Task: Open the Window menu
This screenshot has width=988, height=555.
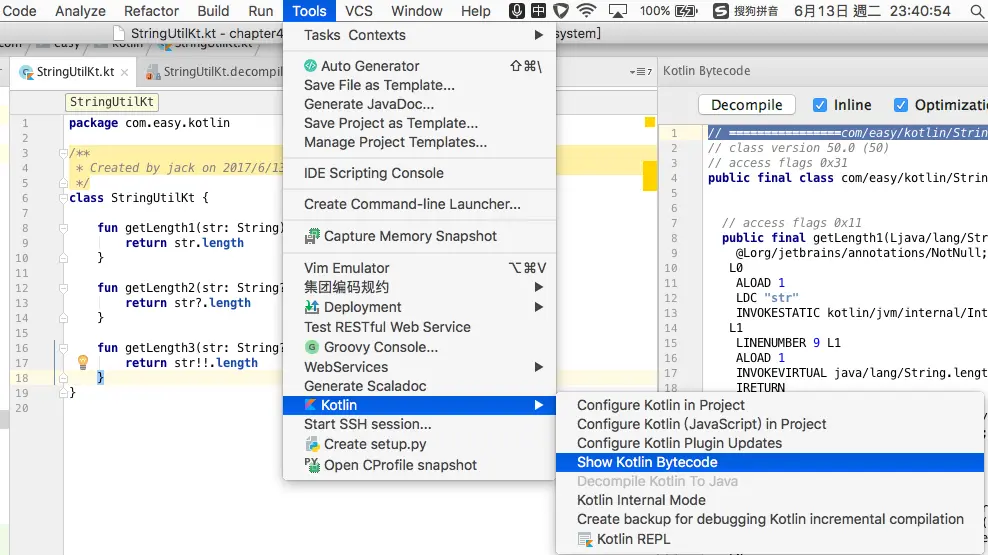Action: [x=416, y=11]
